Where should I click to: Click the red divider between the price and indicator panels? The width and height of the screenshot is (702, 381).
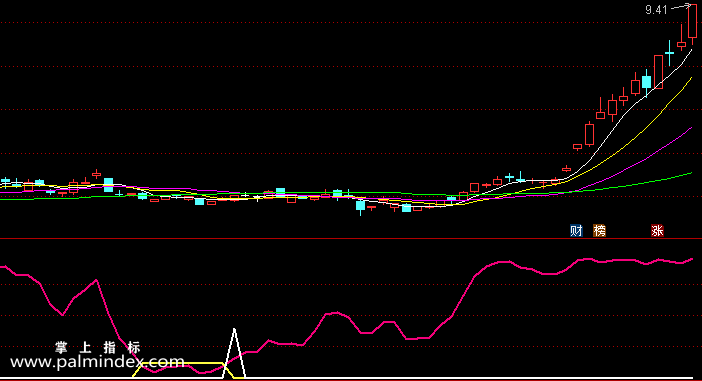[x=351, y=239]
